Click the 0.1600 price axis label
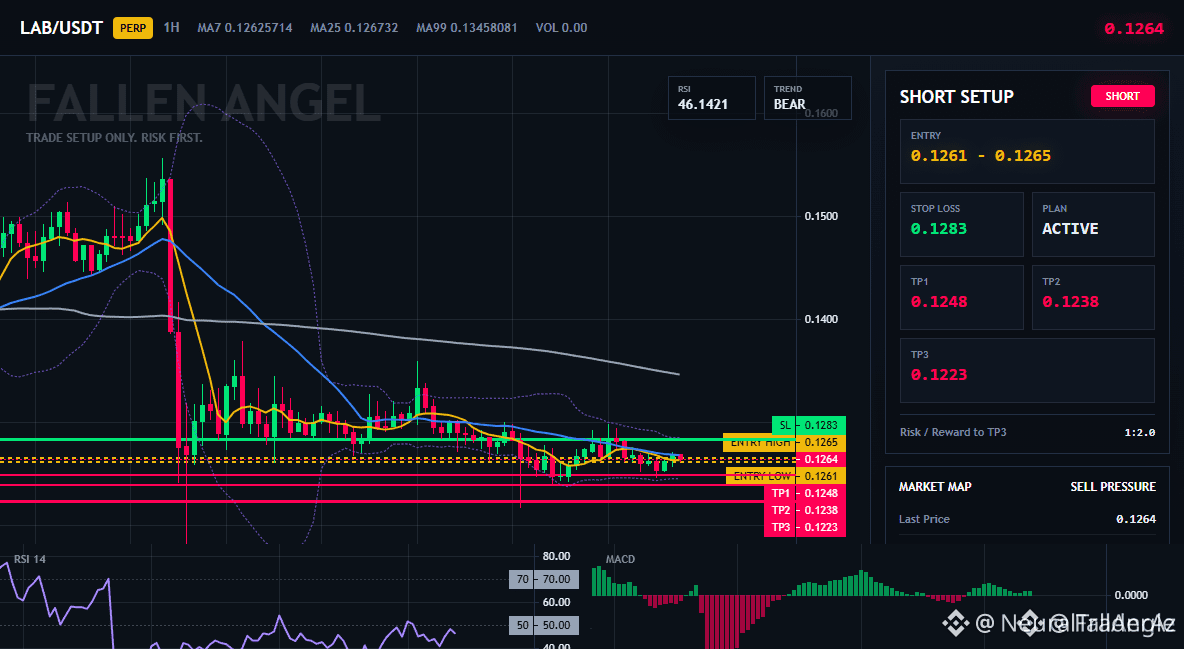The width and height of the screenshot is (1184, 649). point(821,113)
